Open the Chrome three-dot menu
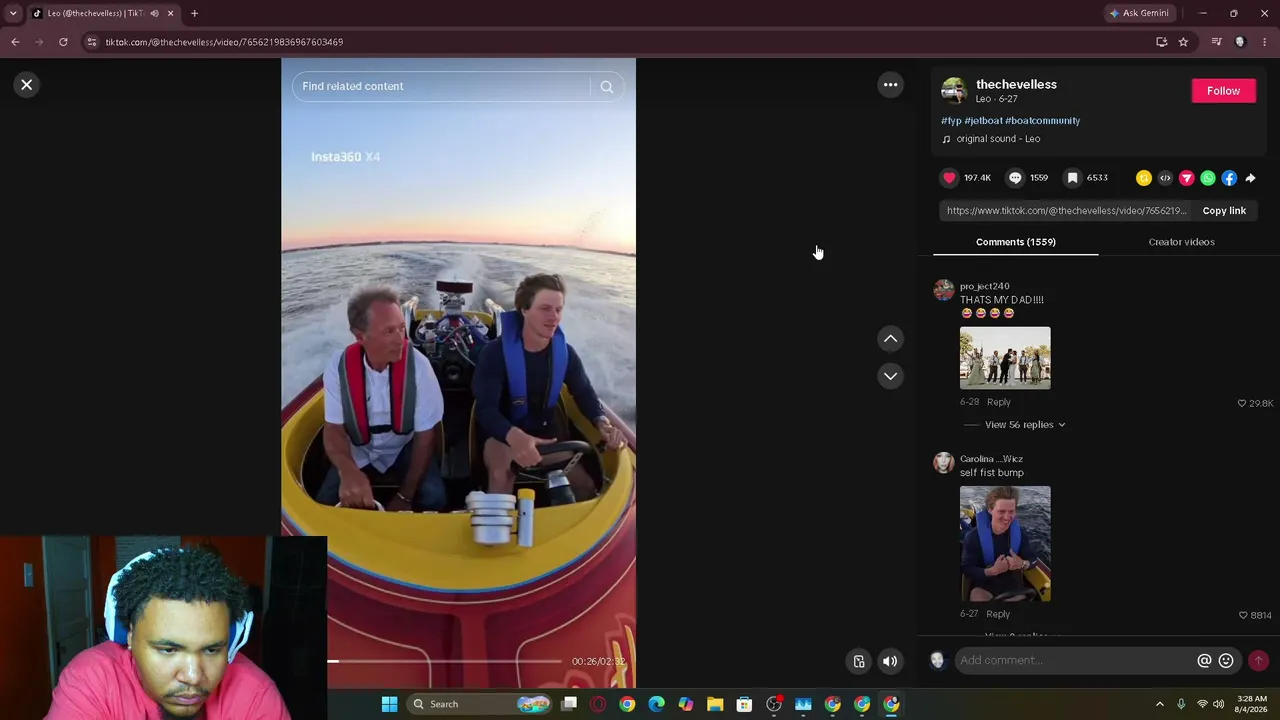This screenshot has height=720, width=1280. pos(1265,42)
